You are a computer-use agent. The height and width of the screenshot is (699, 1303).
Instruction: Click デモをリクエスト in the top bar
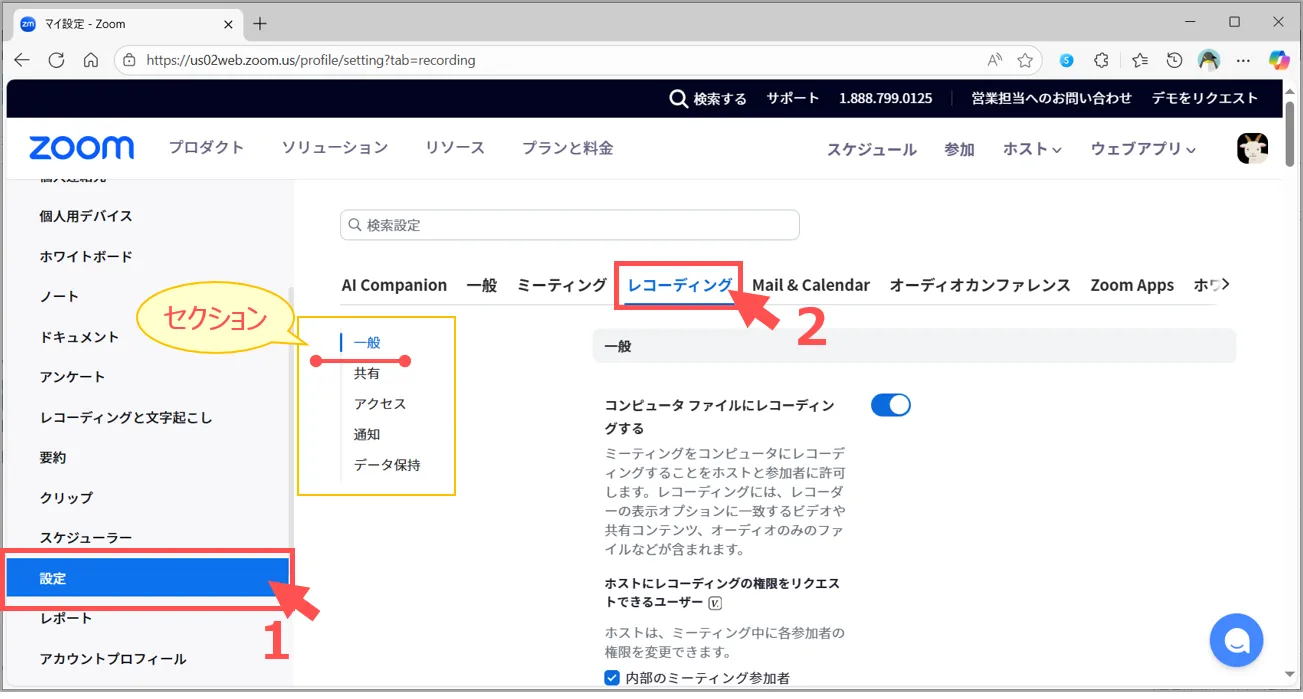[1205, 98]
